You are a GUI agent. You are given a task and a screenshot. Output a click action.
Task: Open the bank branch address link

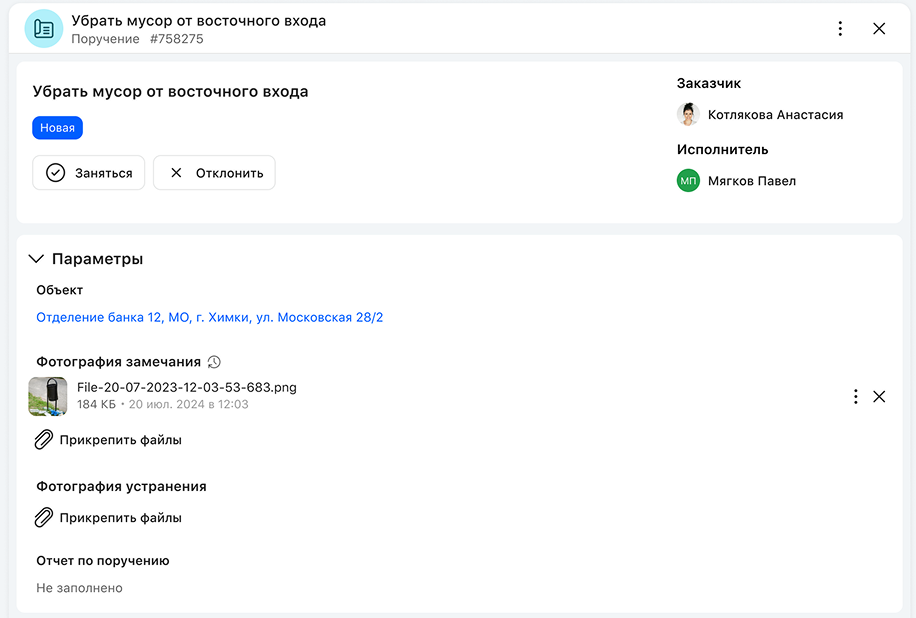[x=210, y=318]
